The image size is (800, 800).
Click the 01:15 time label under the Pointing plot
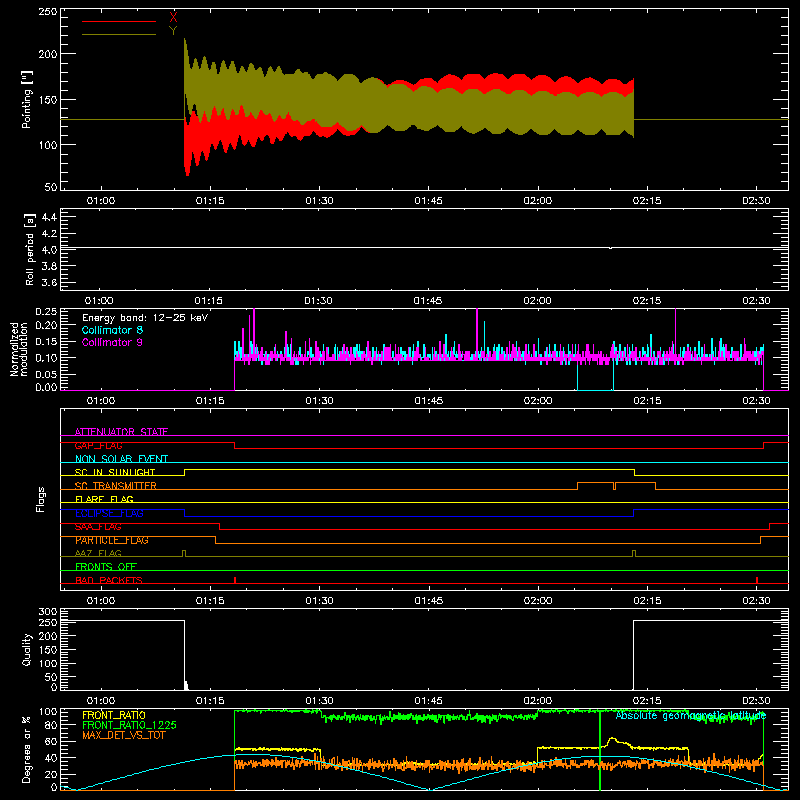pyautogui.click(x=210, y=201)
